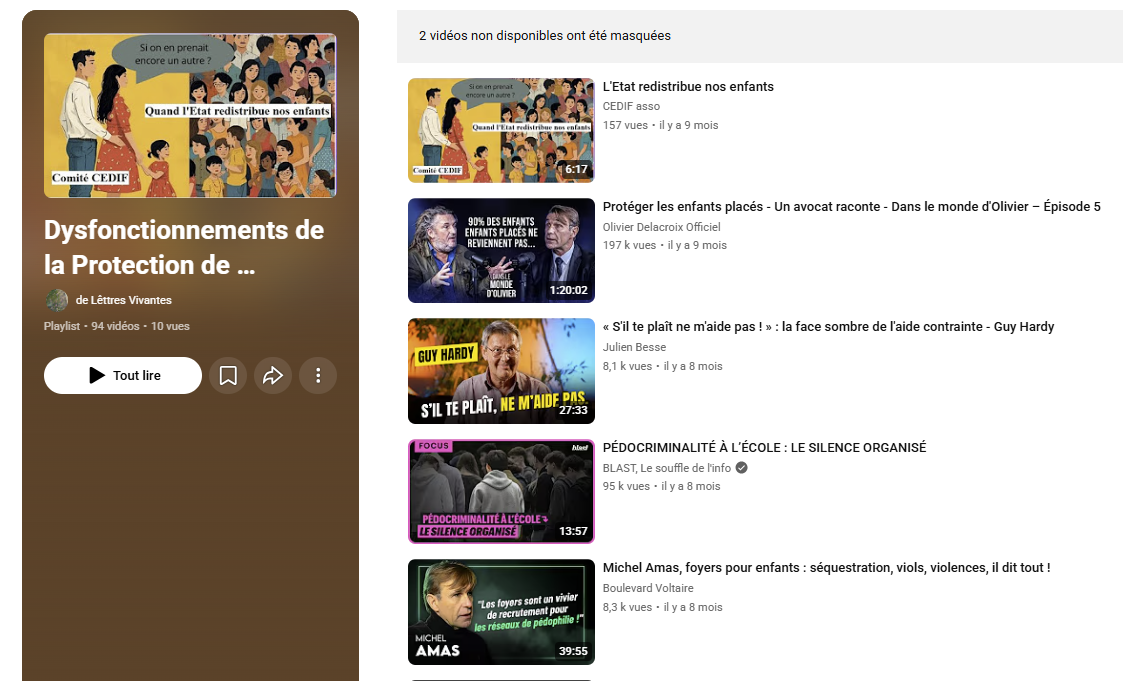
Task: Open video Protéger les enfants placés
Action: (x=852, y=207)
